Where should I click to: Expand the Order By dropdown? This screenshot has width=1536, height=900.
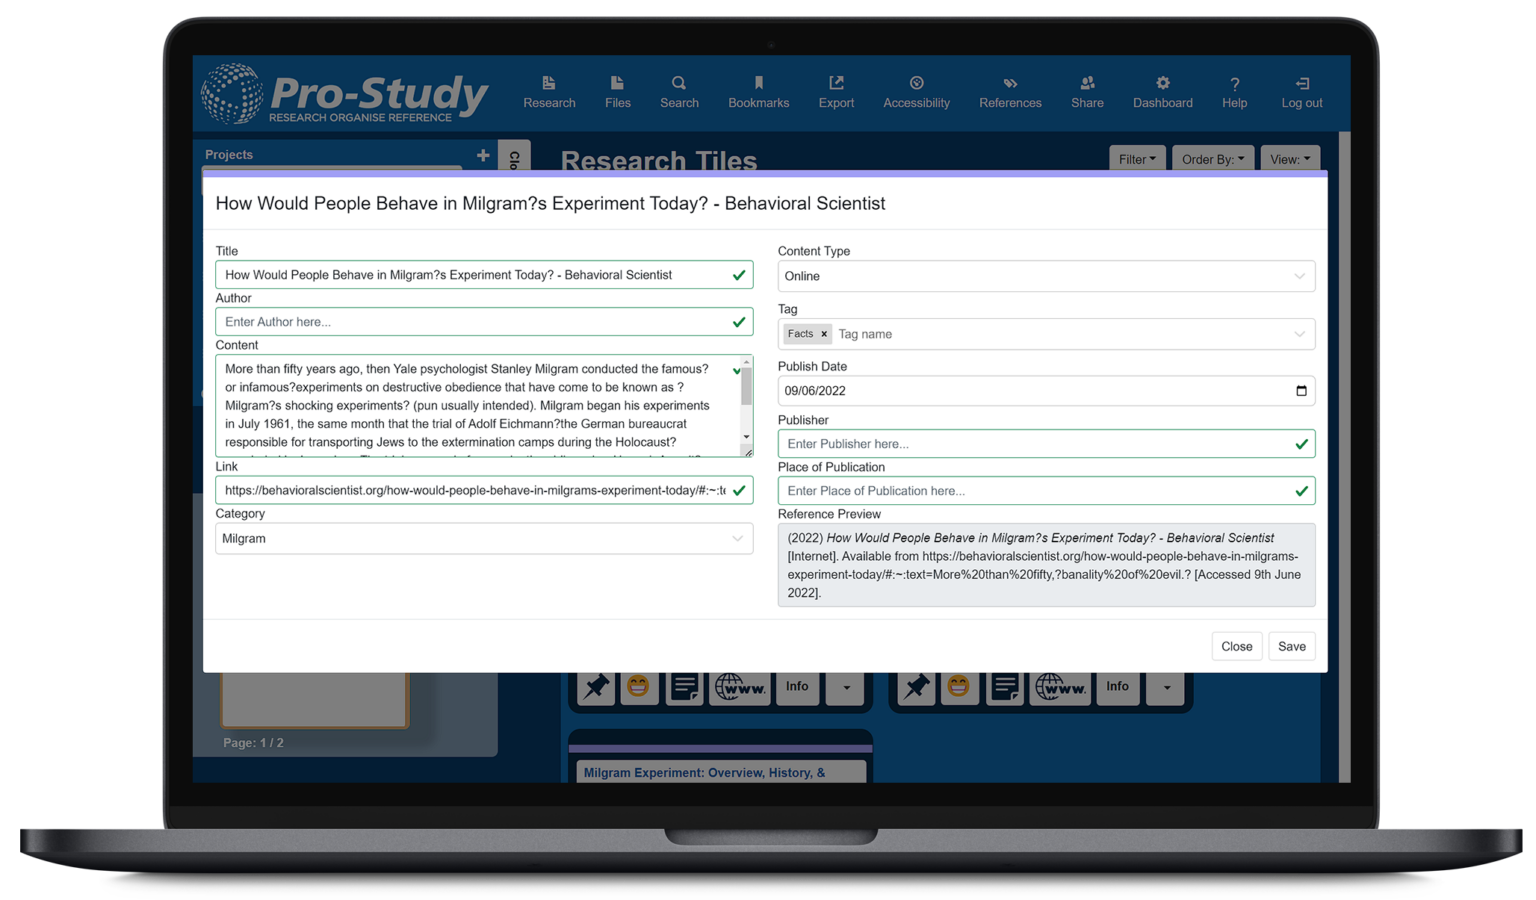(x=1212, y=158)
